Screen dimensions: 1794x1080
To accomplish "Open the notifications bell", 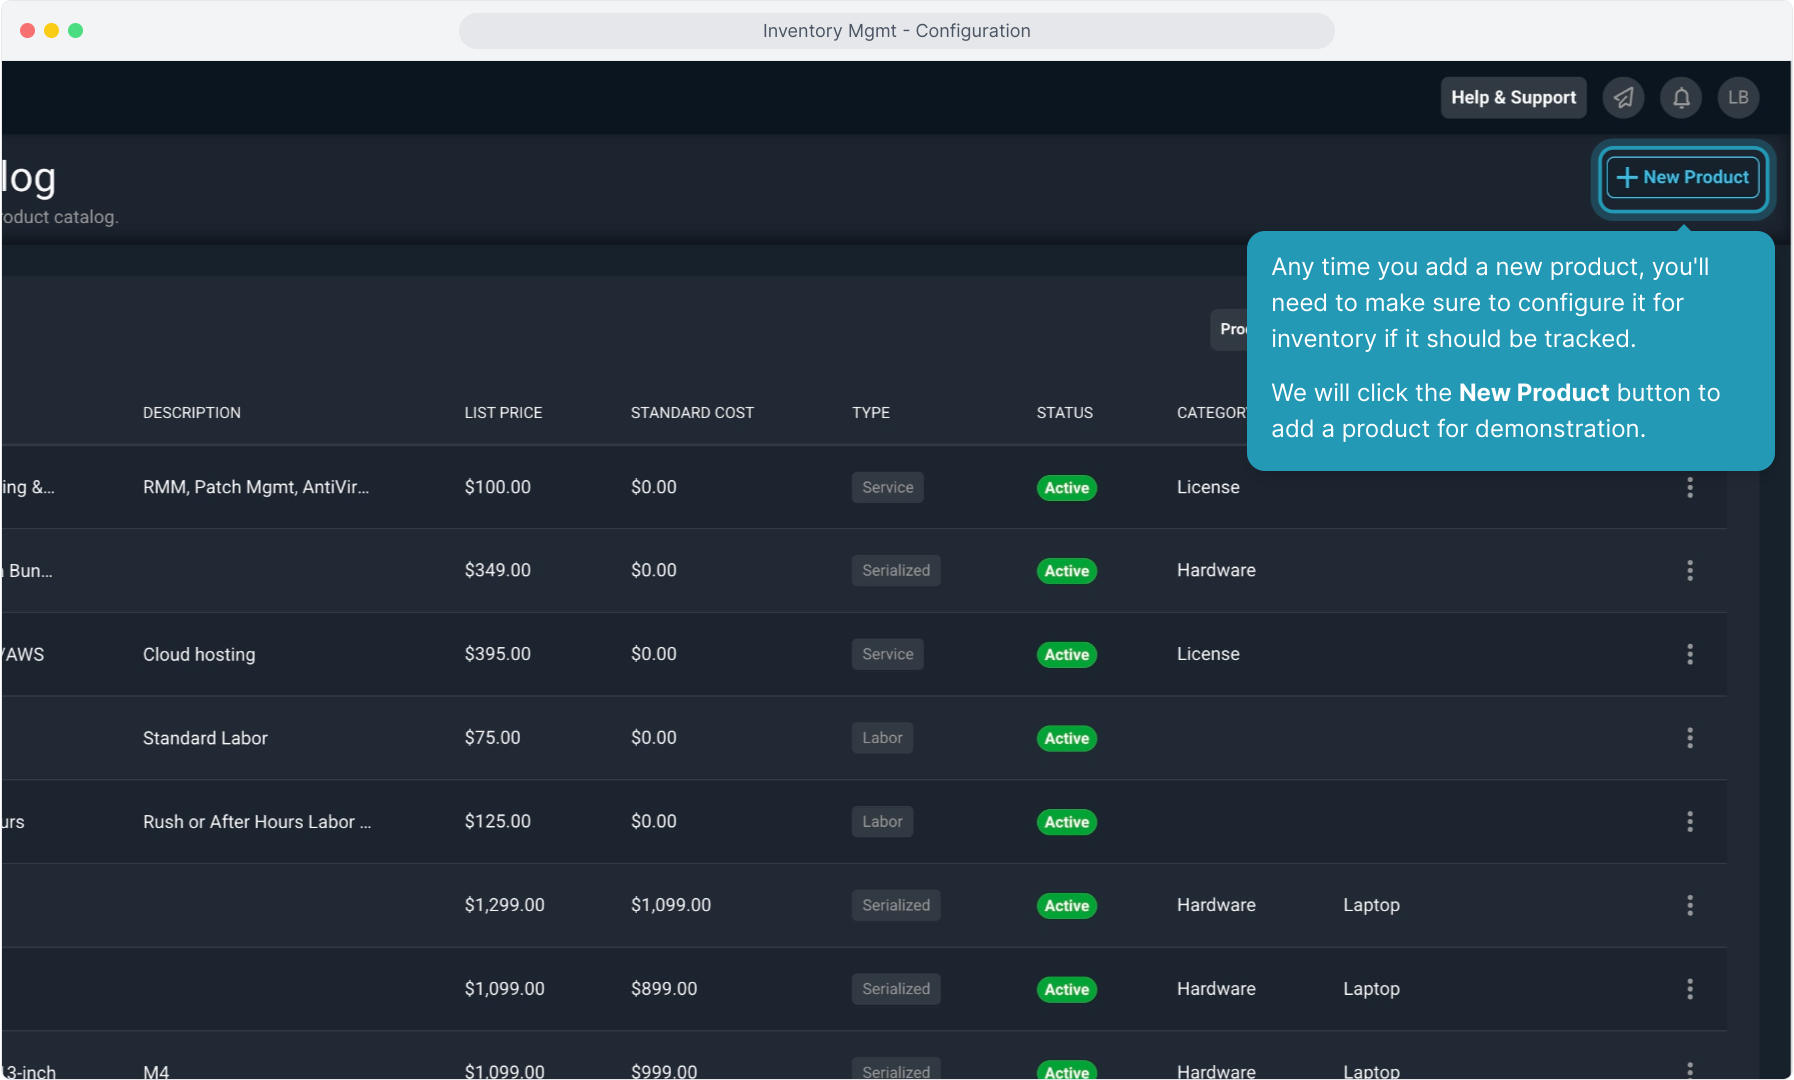I will 1681,98.
